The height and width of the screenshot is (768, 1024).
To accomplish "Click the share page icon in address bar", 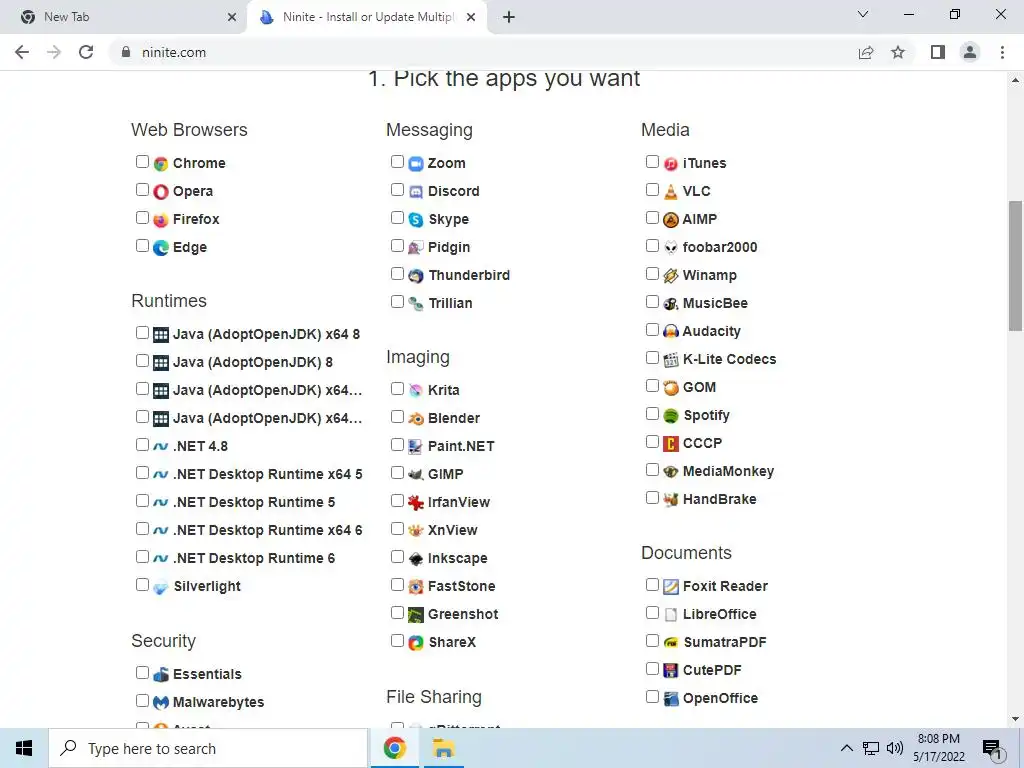I will tap(866, 52).
